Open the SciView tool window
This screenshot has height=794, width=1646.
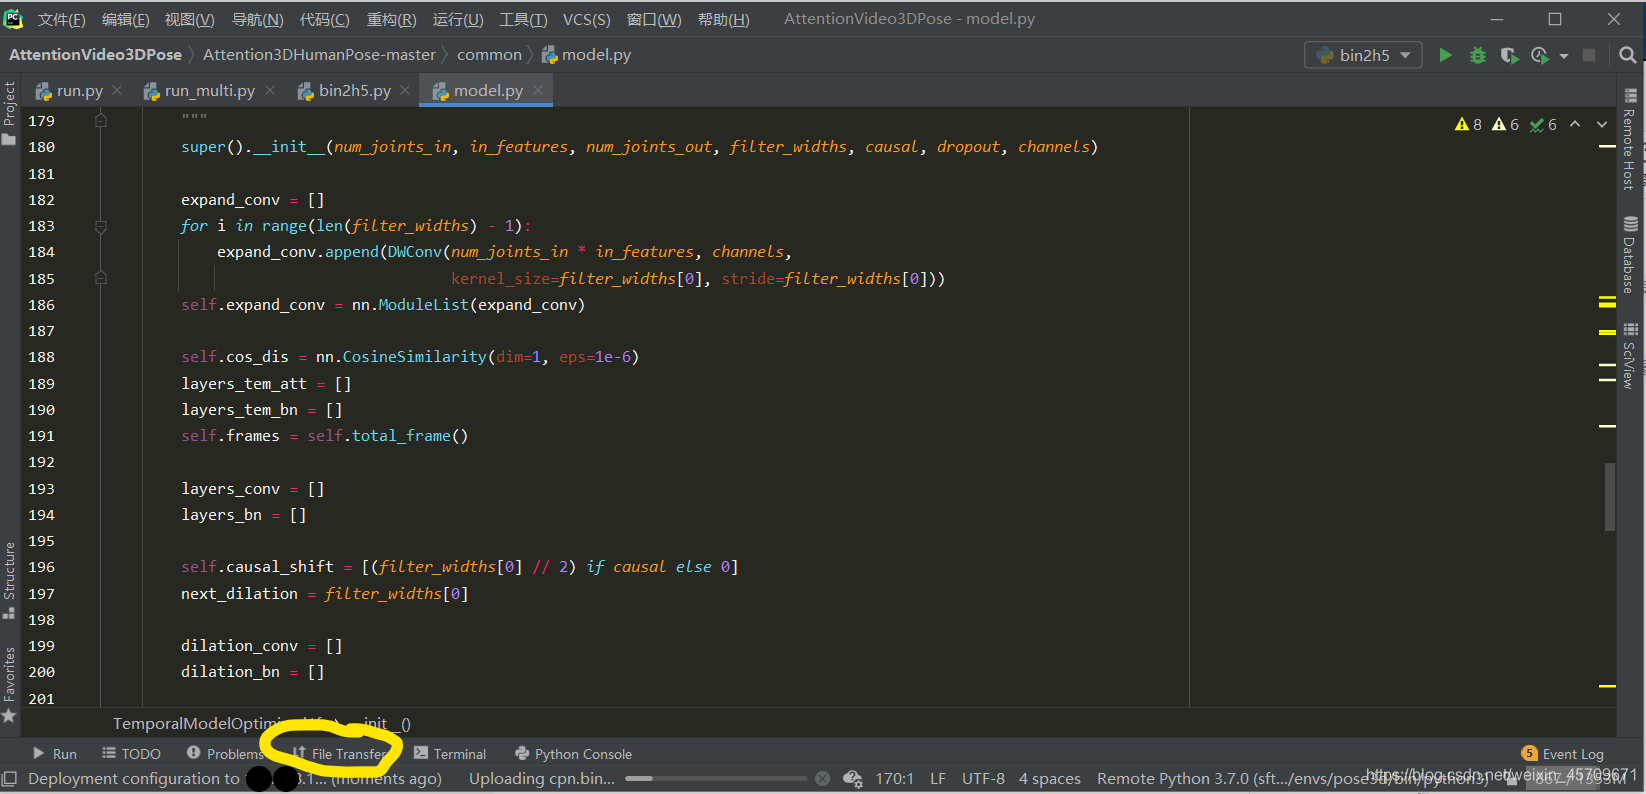tap(1630, 355)
